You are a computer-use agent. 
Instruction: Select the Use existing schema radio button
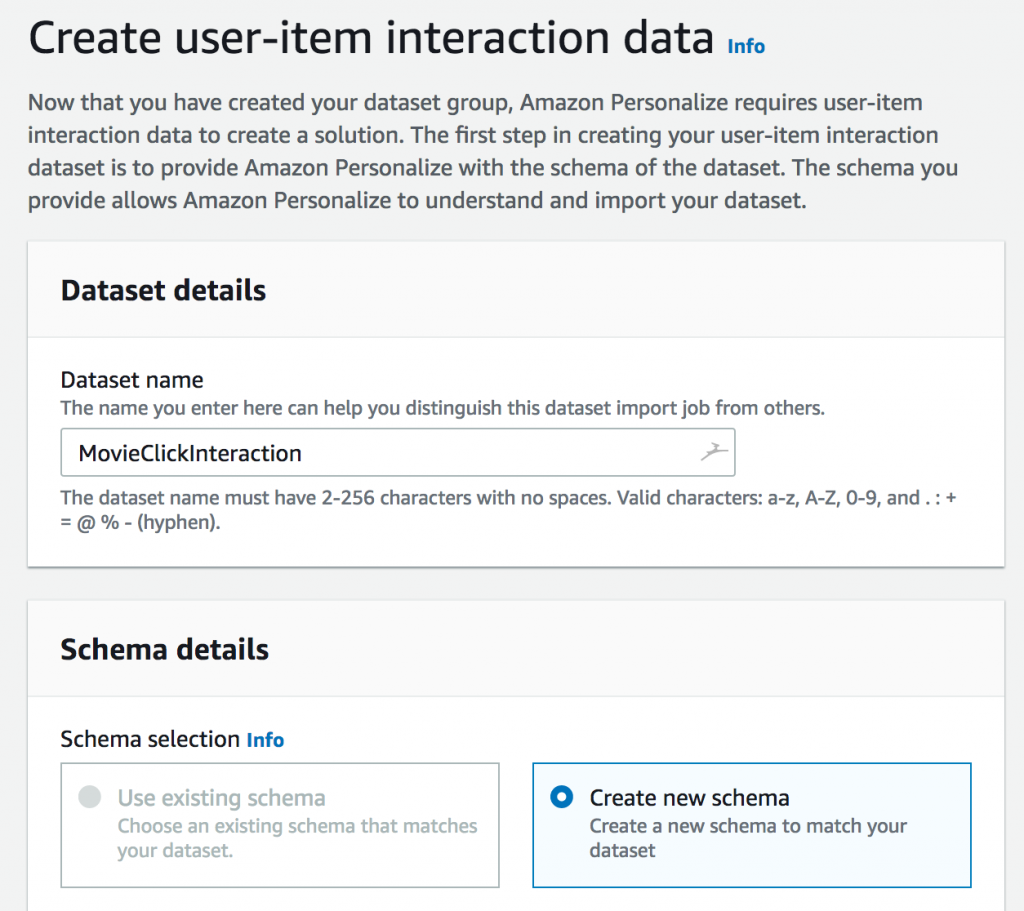point(90,797)
